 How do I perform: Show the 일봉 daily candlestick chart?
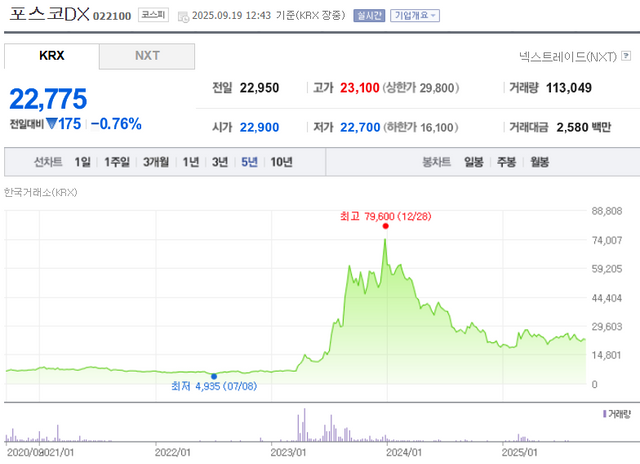click(473, 162)
